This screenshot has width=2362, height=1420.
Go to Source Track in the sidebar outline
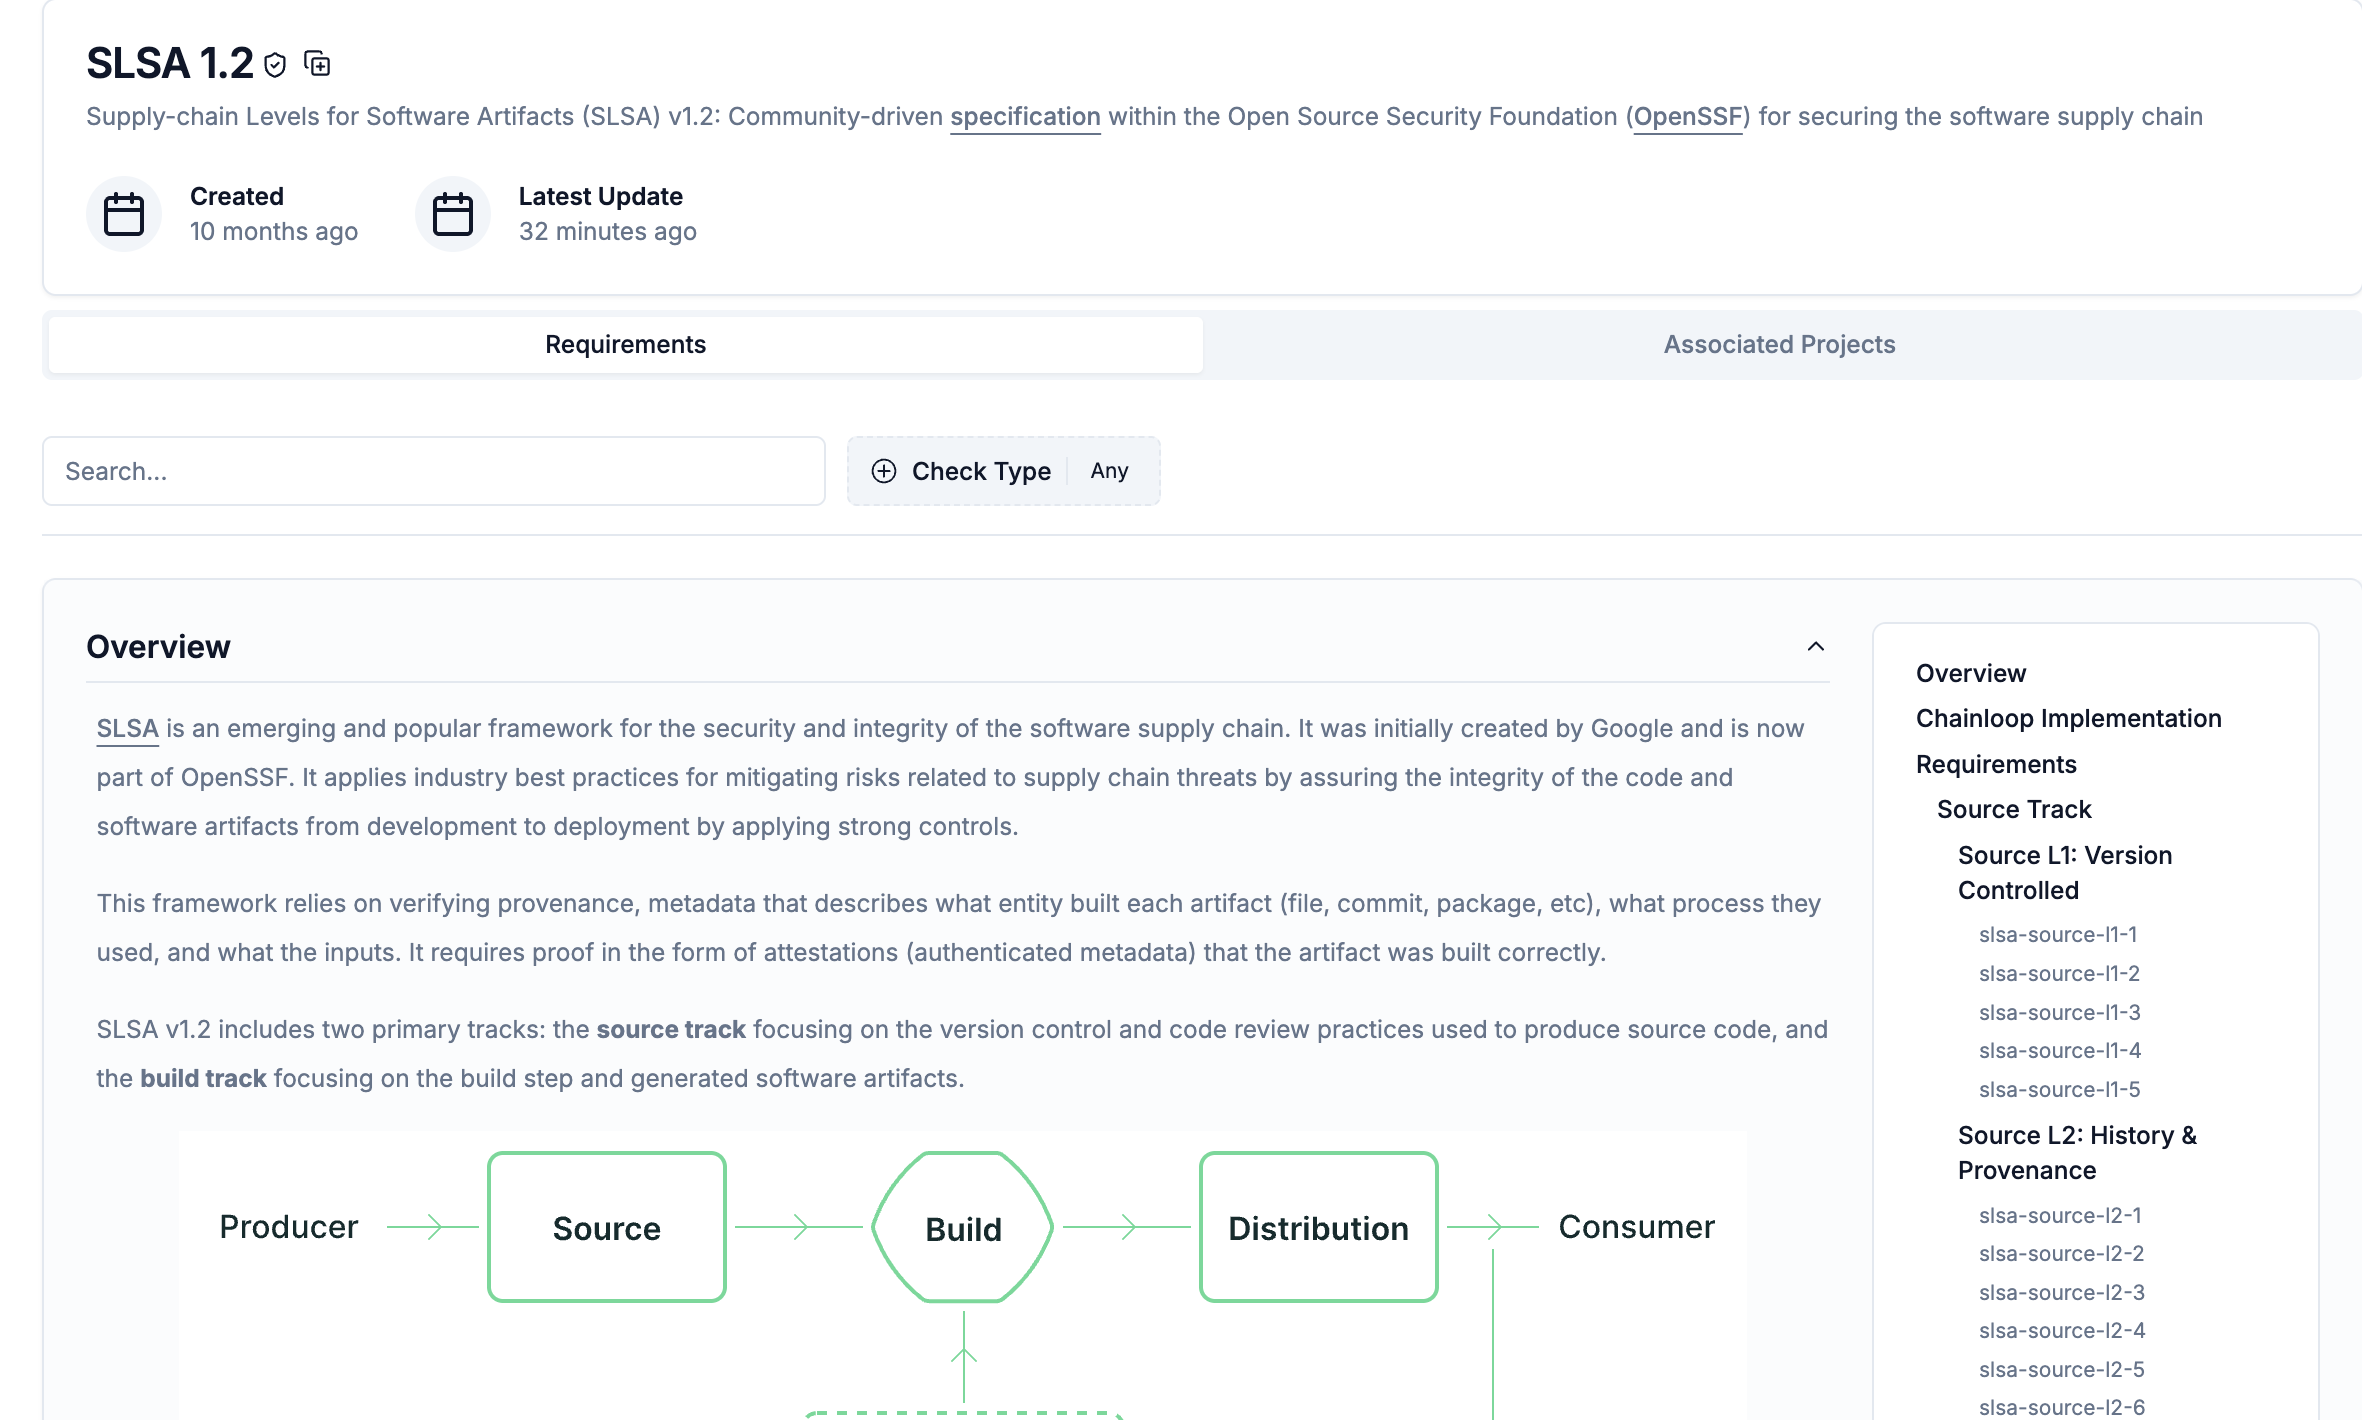pyautogui.click(x=2014, y=809)
